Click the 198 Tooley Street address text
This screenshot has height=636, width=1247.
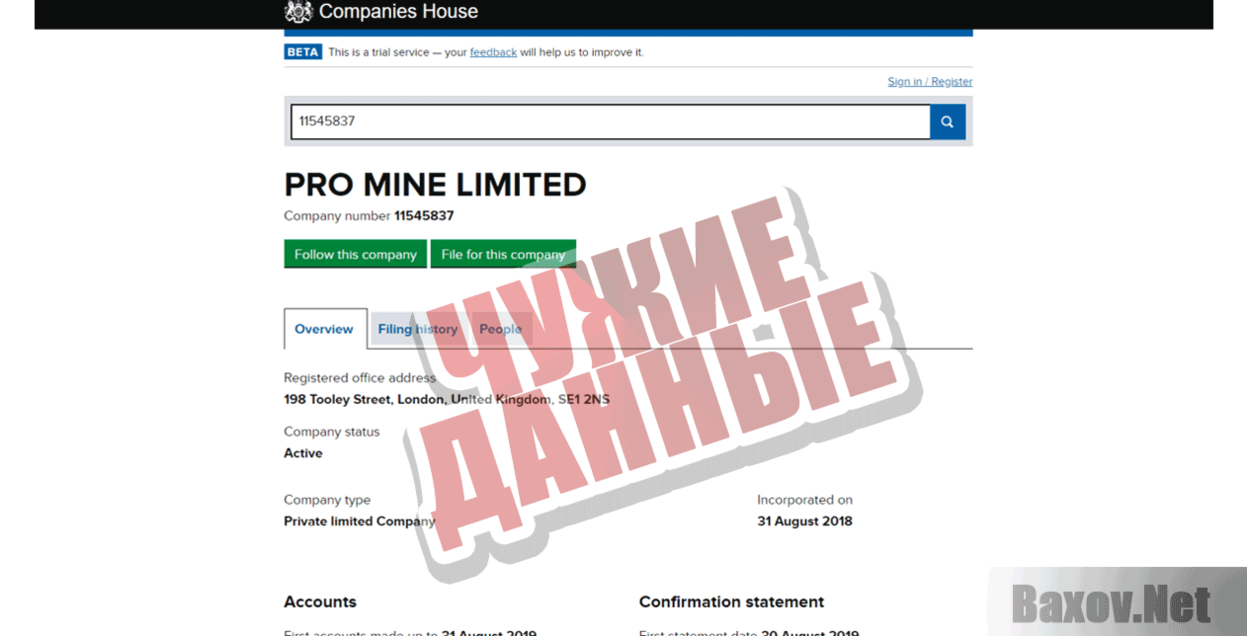(x=447, y=399)
